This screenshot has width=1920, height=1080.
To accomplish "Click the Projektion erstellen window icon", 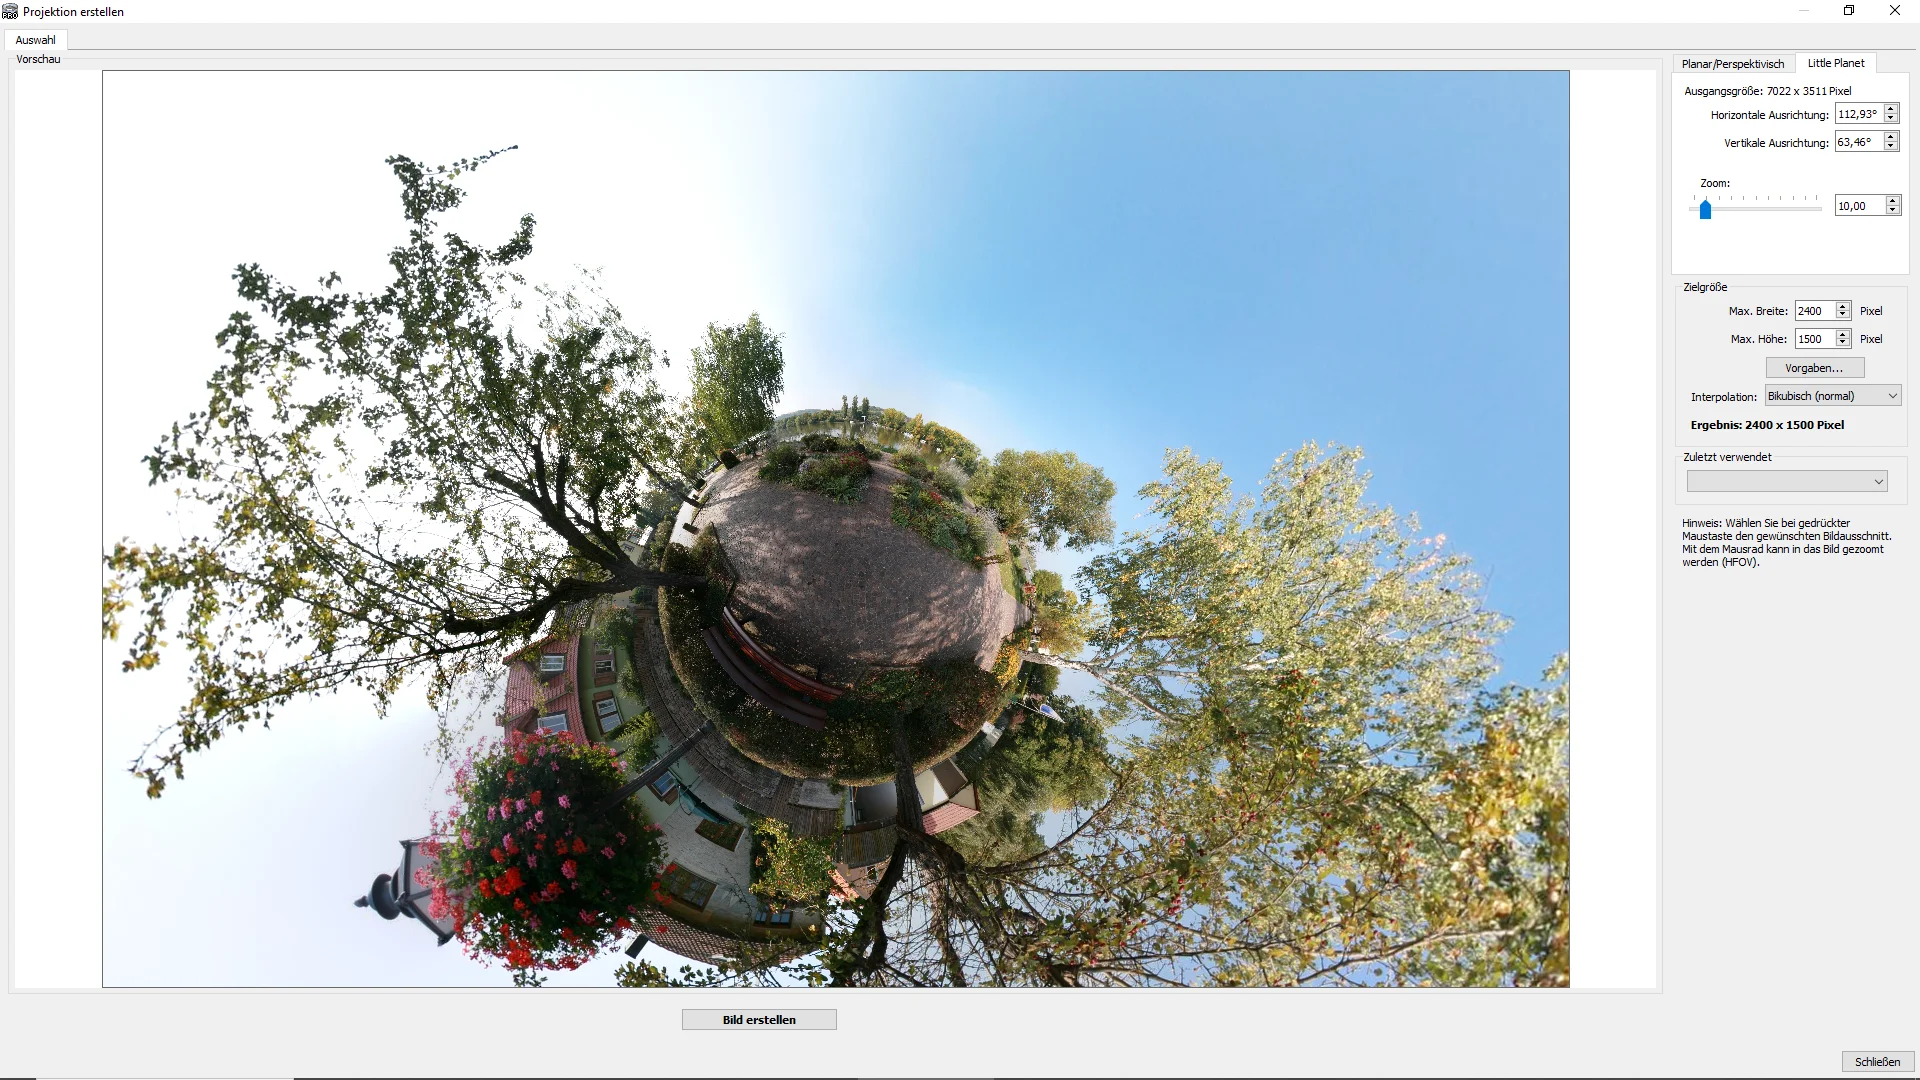I will [x=10, y=11].
